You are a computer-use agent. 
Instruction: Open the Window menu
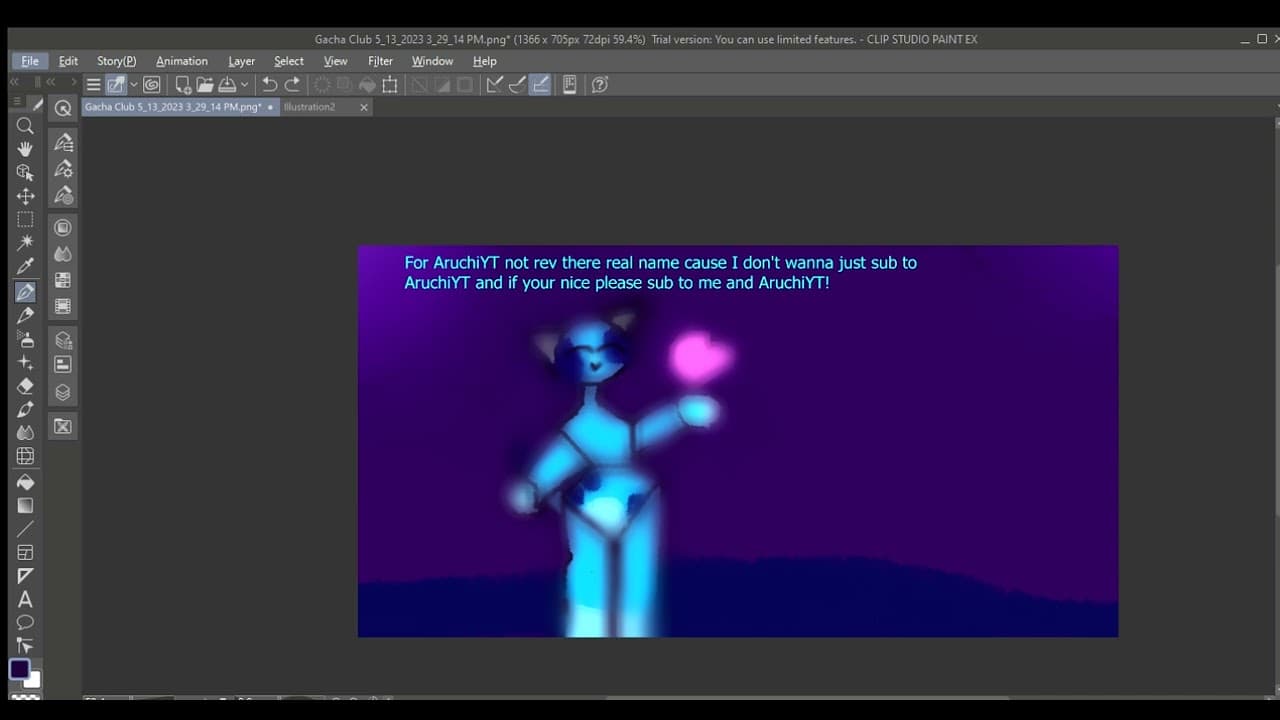tap(432, 61)
